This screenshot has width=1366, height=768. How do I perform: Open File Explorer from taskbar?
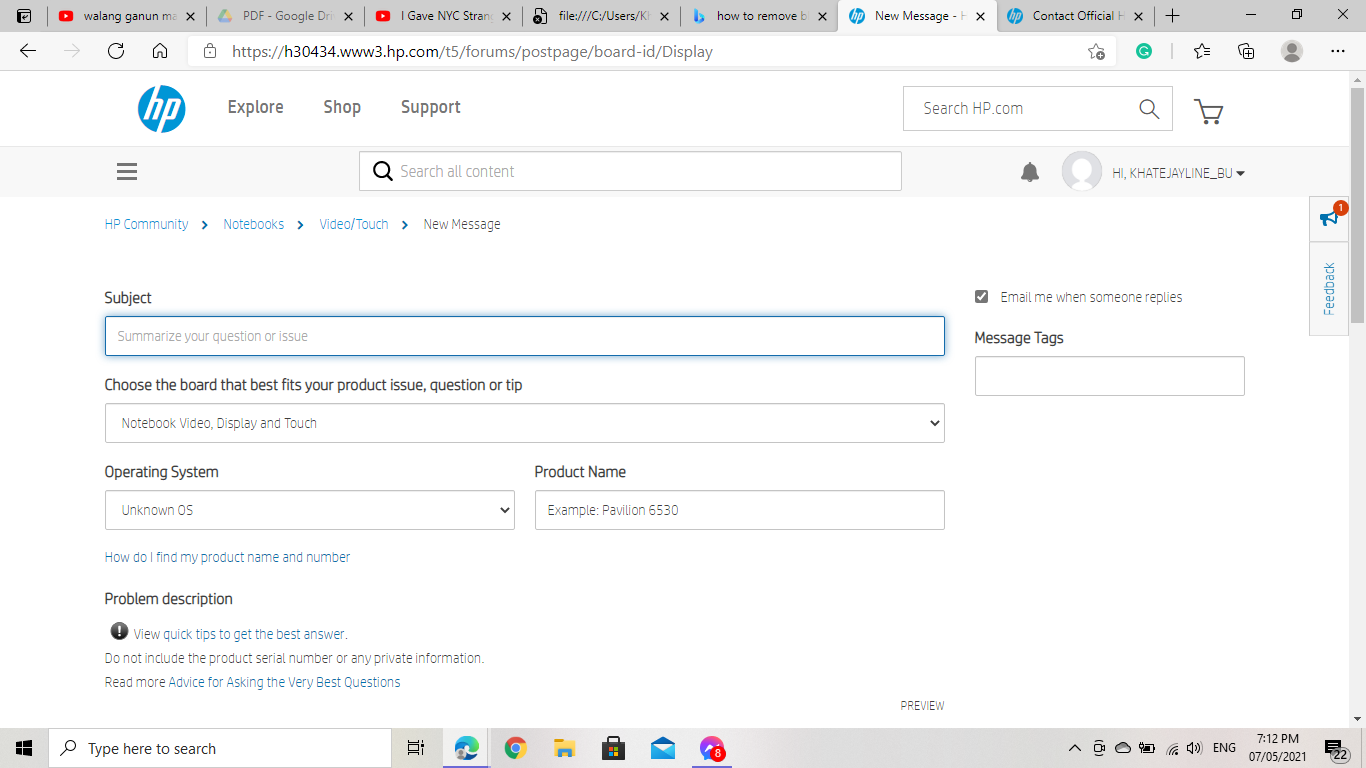tap(564, 748)
